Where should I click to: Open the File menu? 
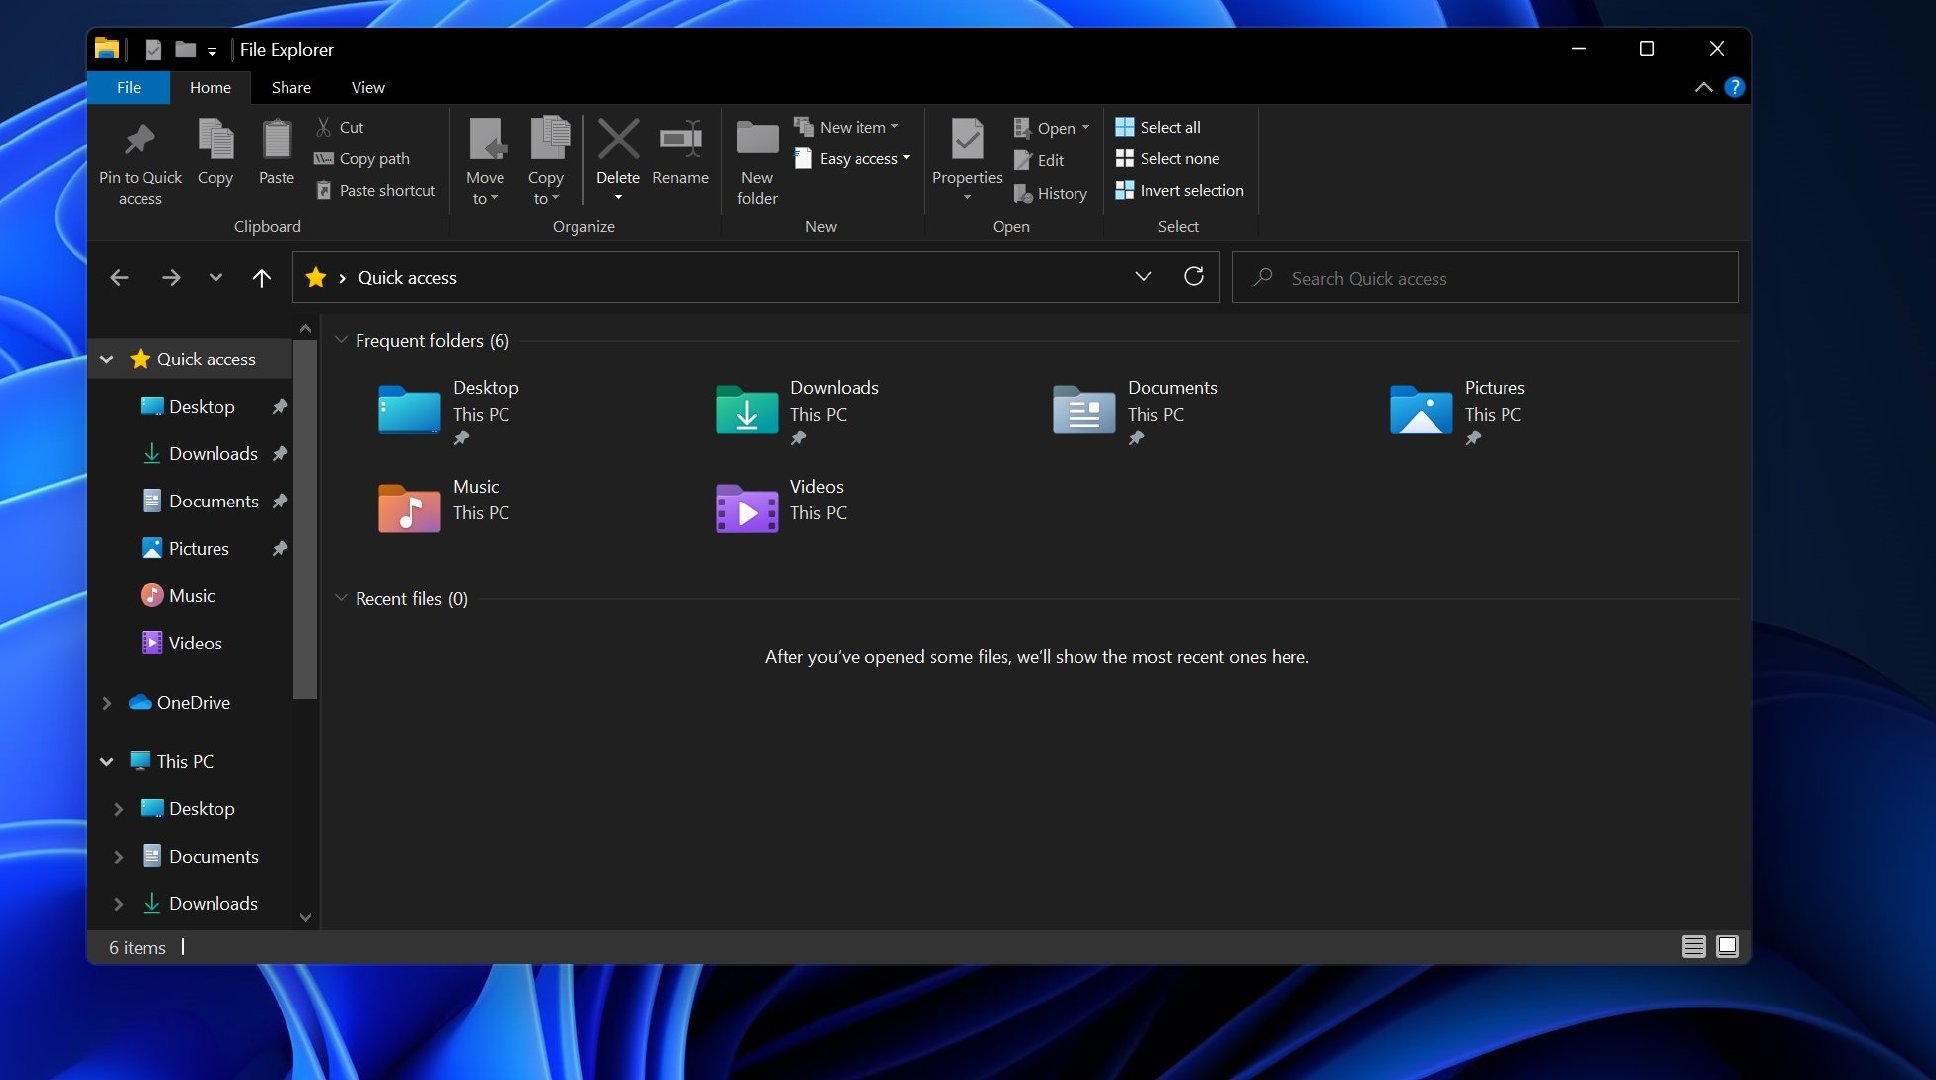click(127, 87)
